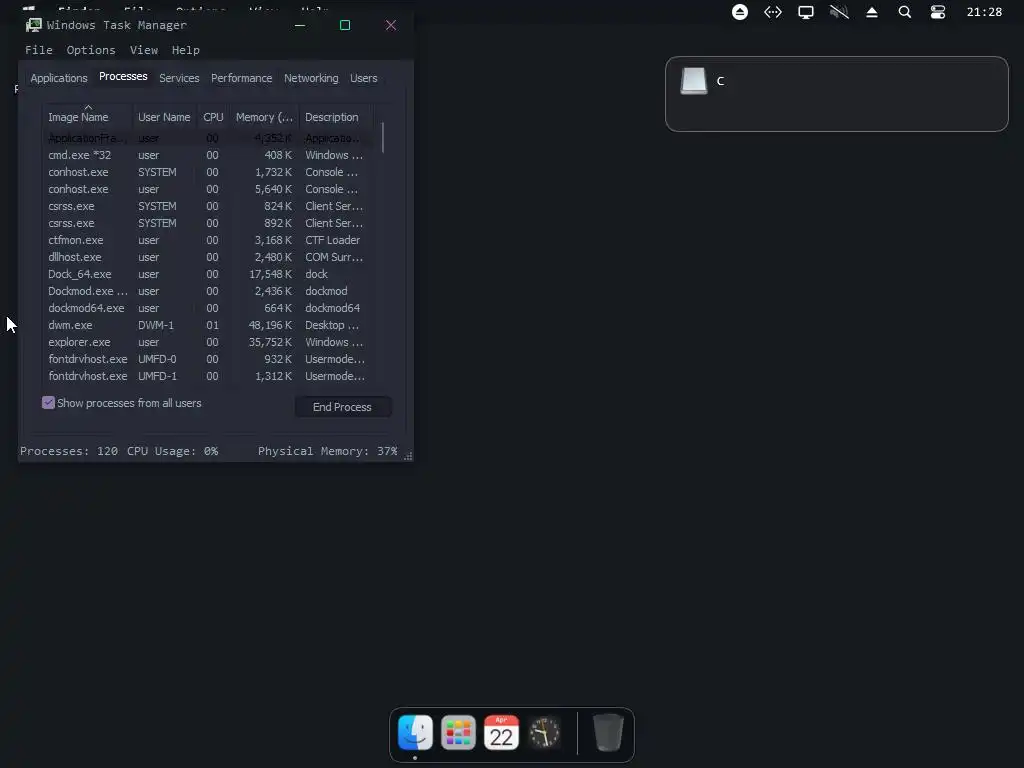
Task: Open the Trash icon in the dock
Action: click(608, 732)
